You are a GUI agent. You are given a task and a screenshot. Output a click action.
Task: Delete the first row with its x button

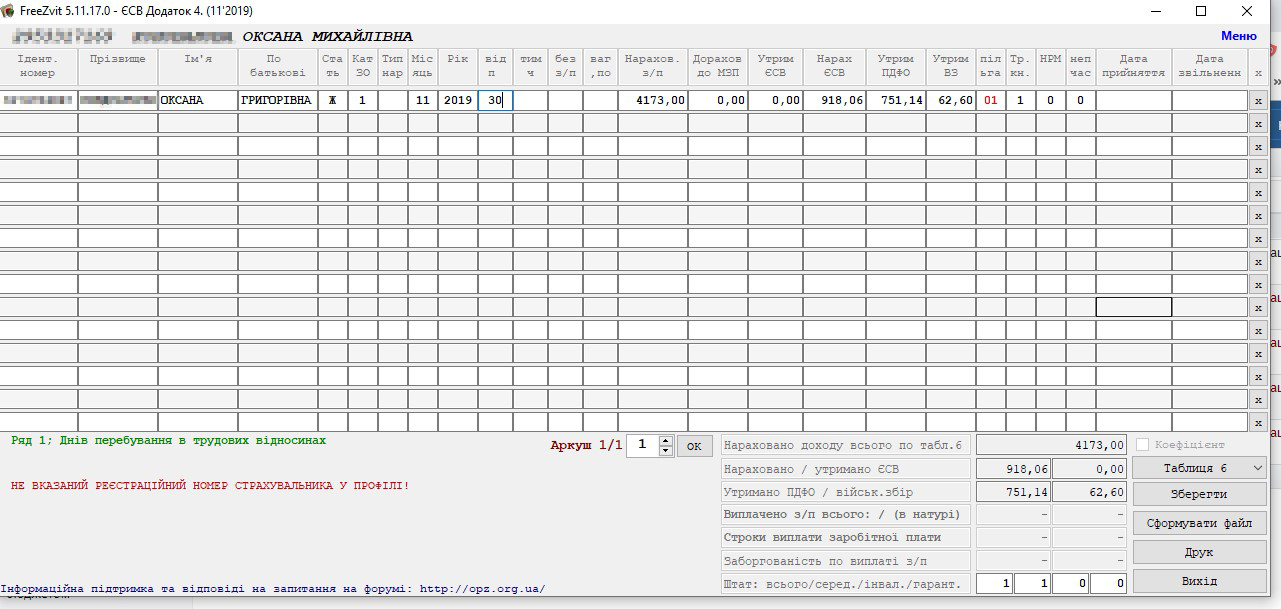coord(1258,100)
